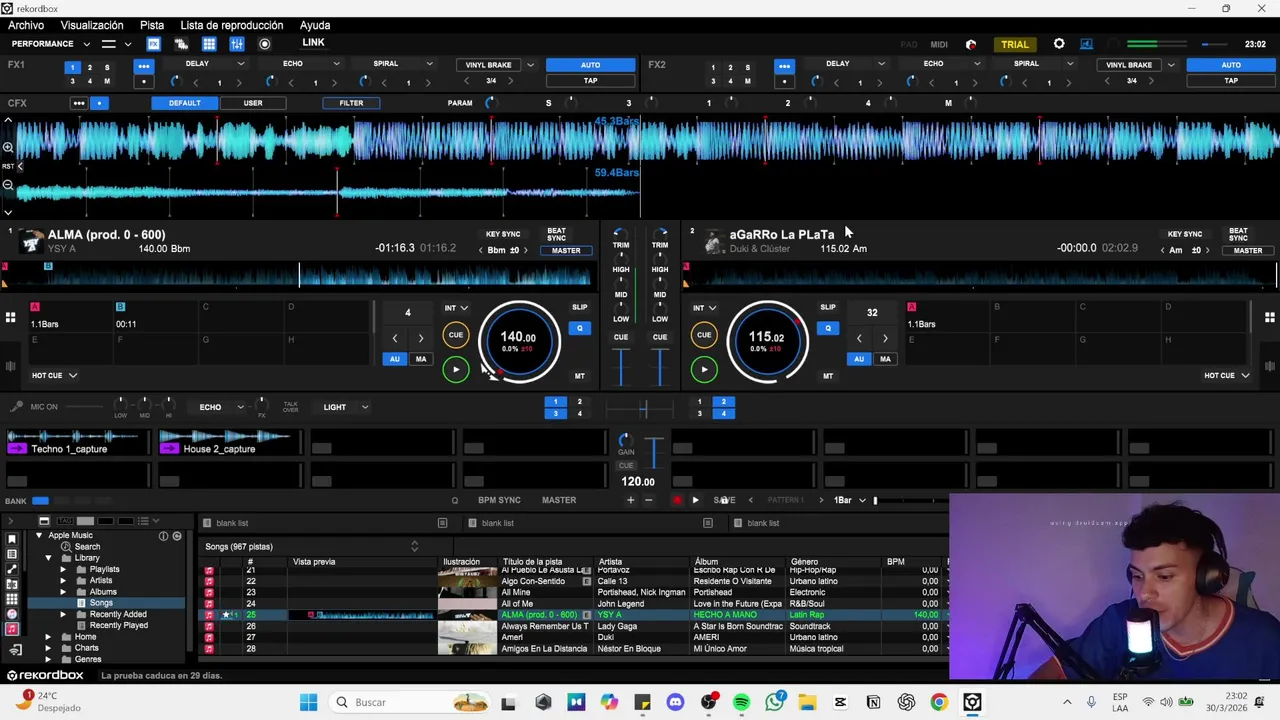Select the Apple Music source icon in sidebar

pos(12,629)
